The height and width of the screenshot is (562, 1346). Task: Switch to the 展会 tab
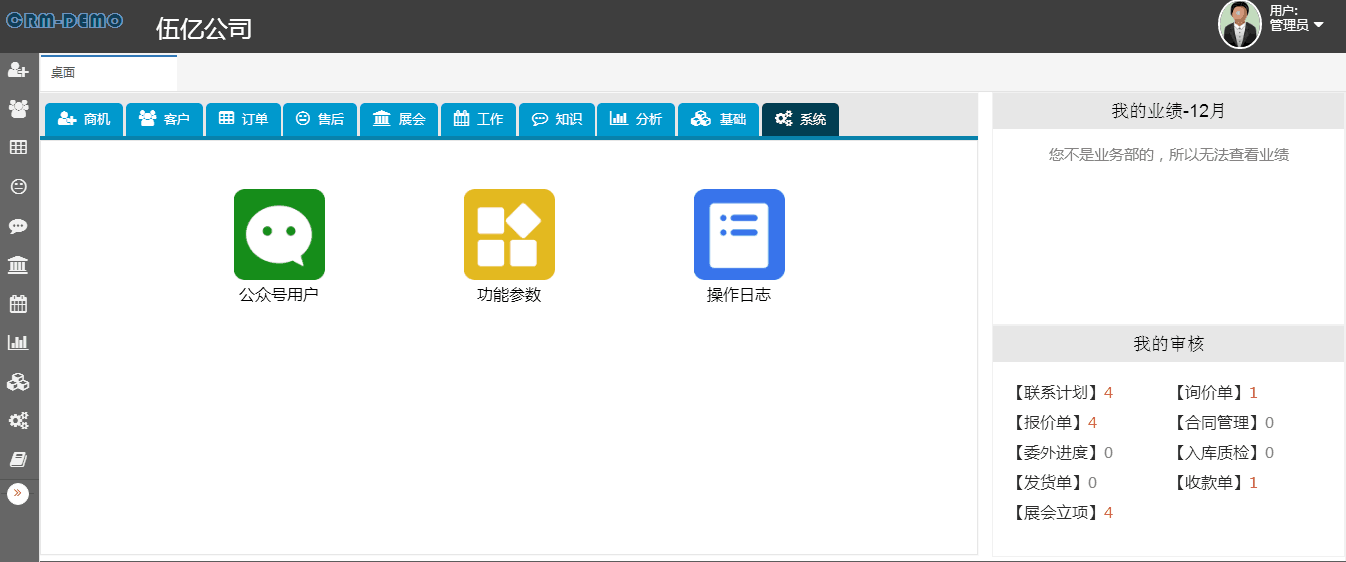(399, 119)
